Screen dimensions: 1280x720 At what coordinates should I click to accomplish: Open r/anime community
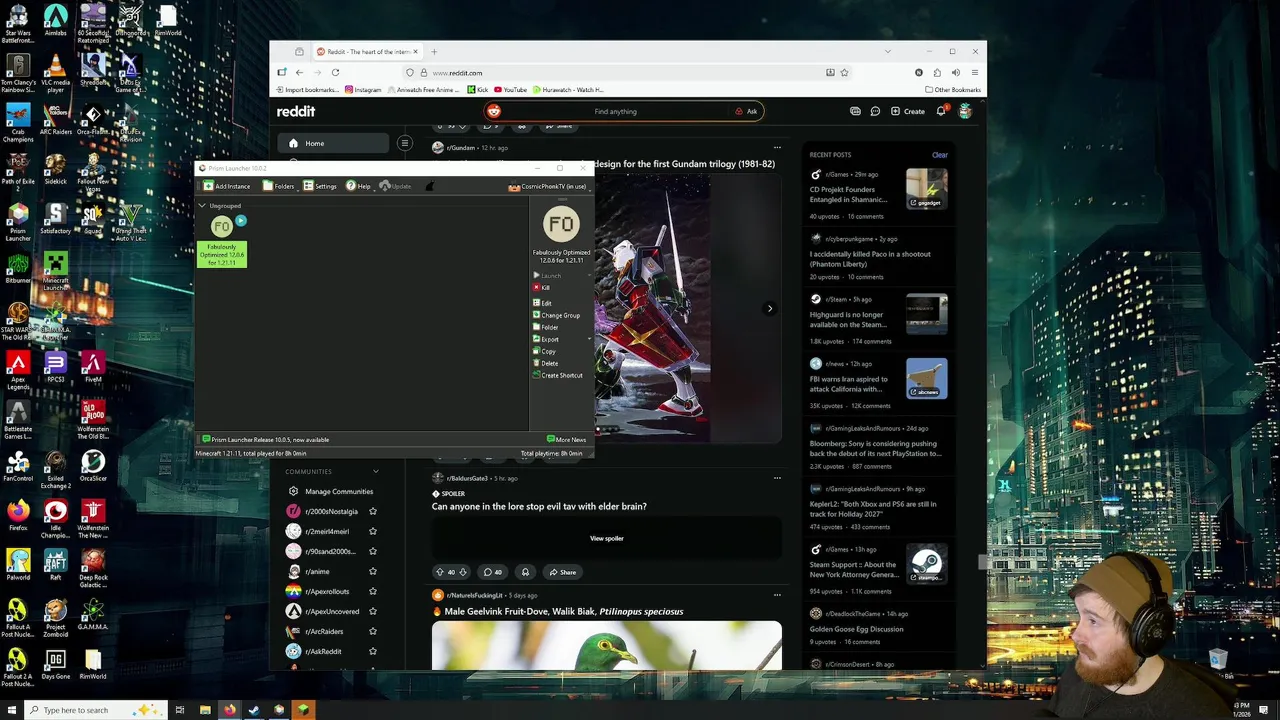317,571
